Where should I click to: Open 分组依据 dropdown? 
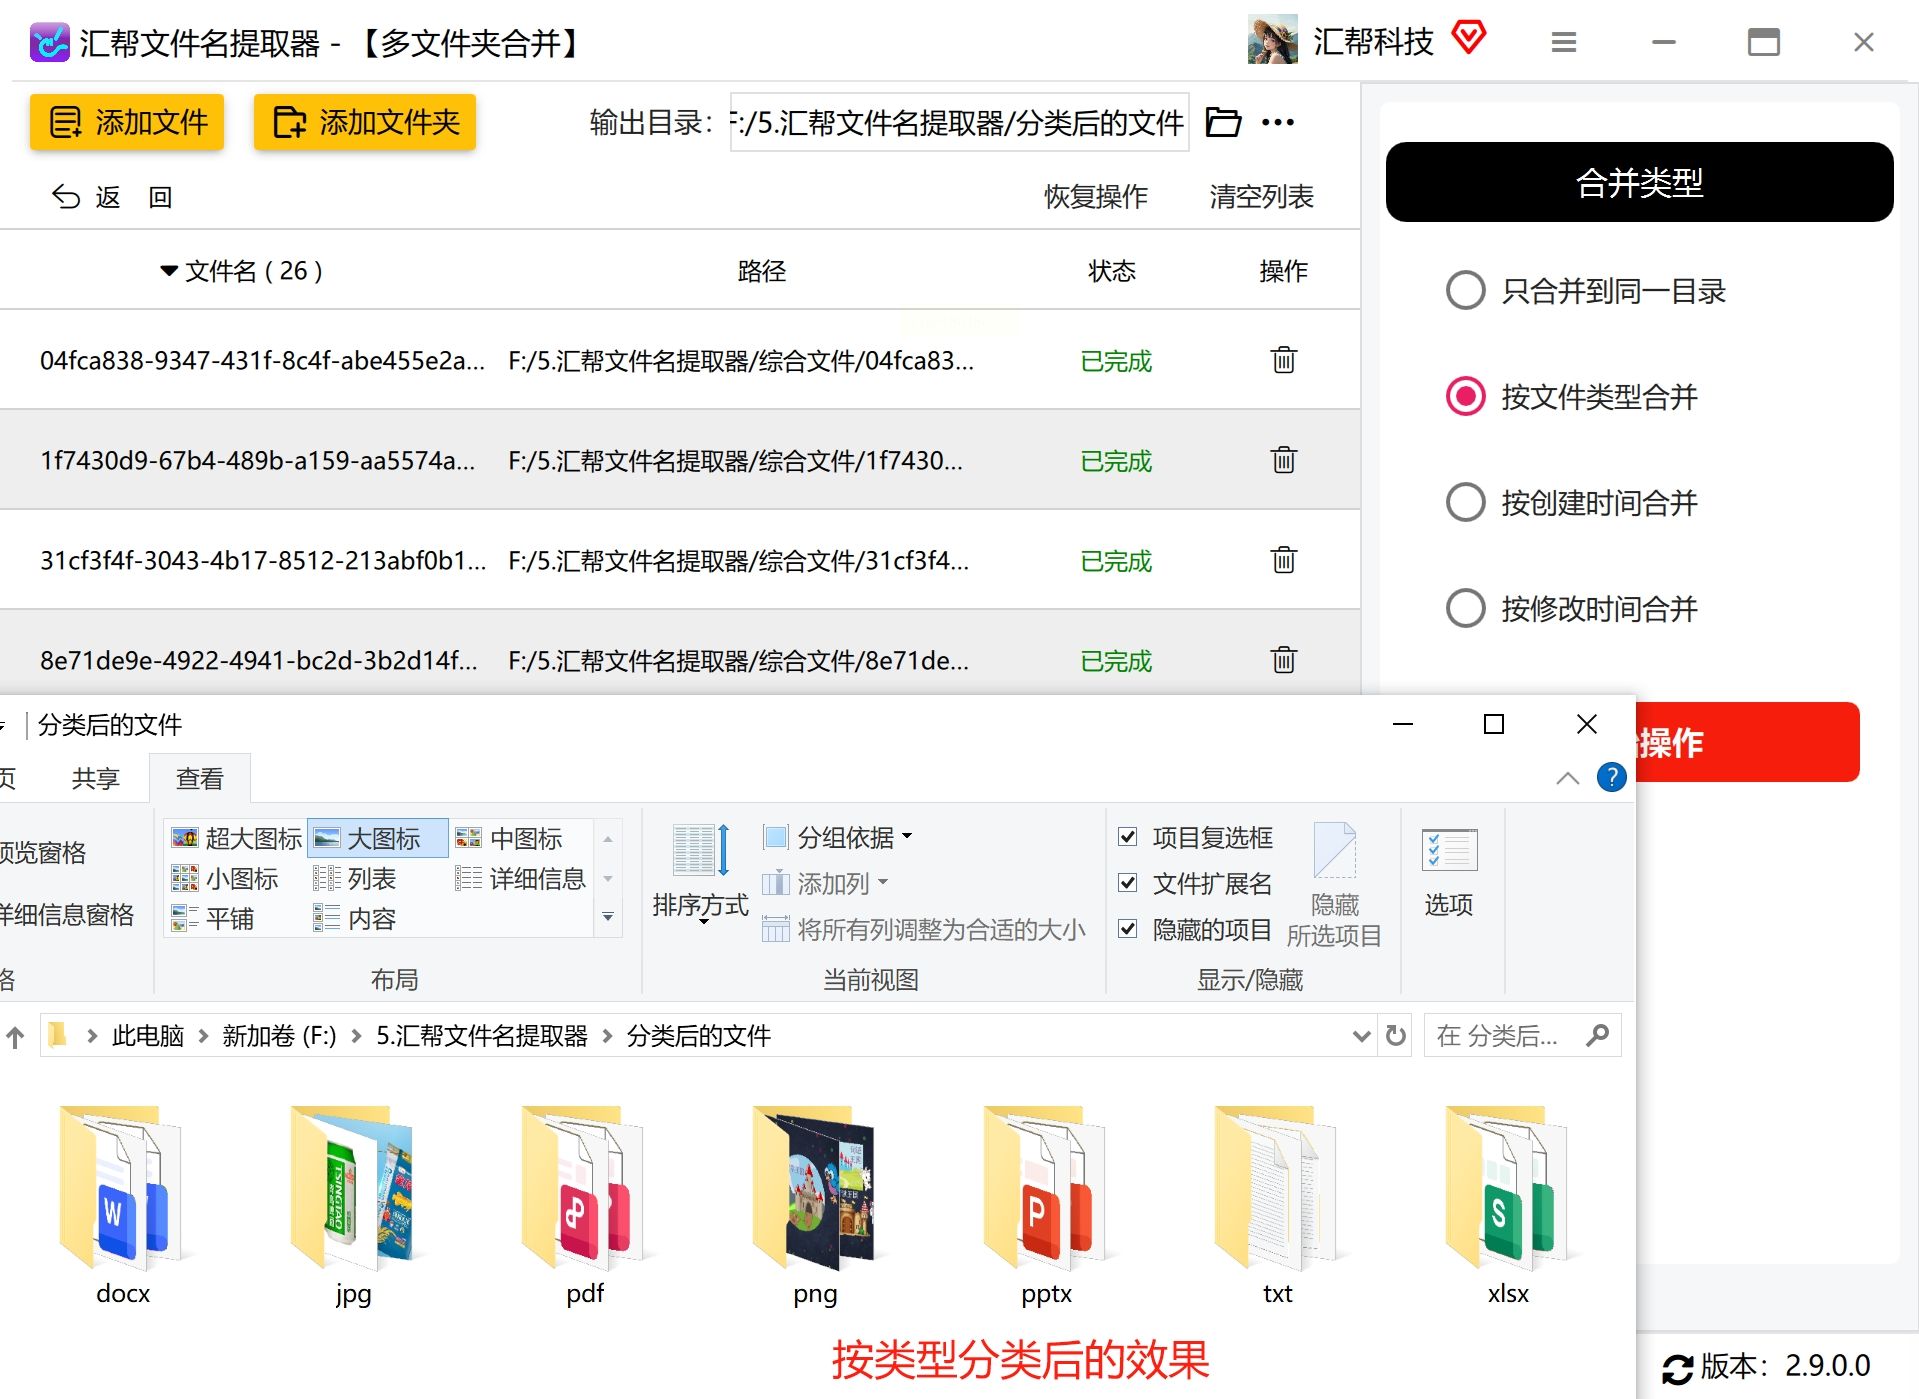pyautogui.click(x=838, y=837)
